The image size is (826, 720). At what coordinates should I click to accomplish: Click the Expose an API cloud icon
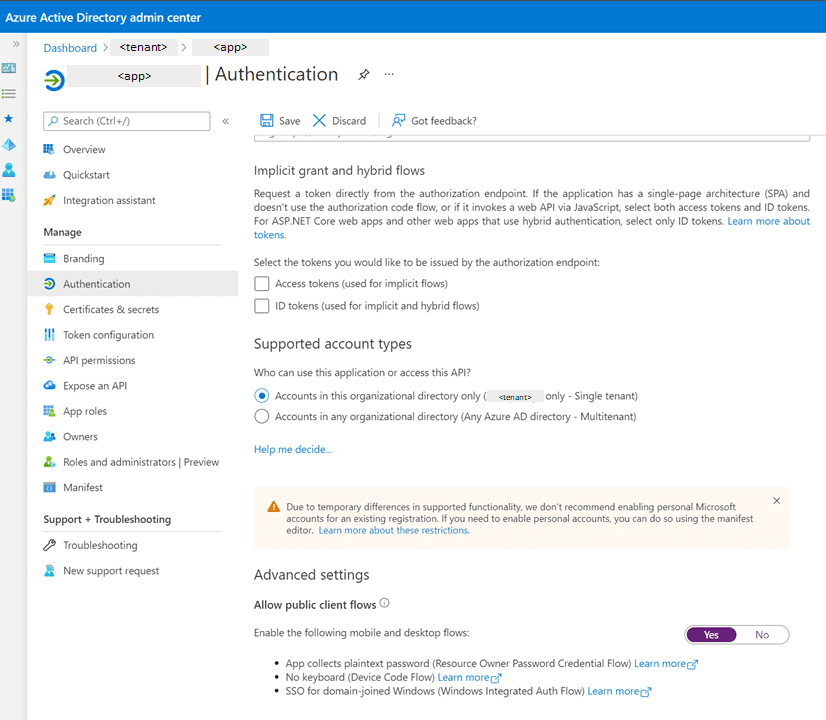pyautogui.click(x=49, y=386)
